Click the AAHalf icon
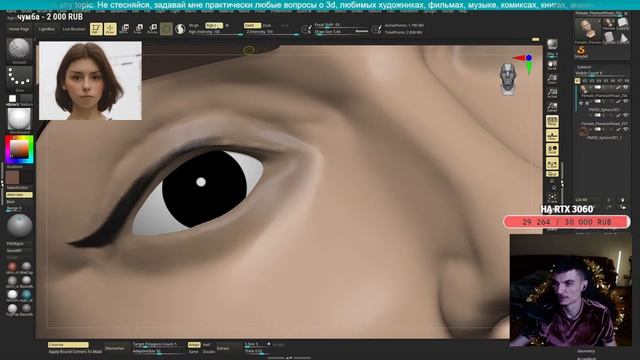 [552, 107]
